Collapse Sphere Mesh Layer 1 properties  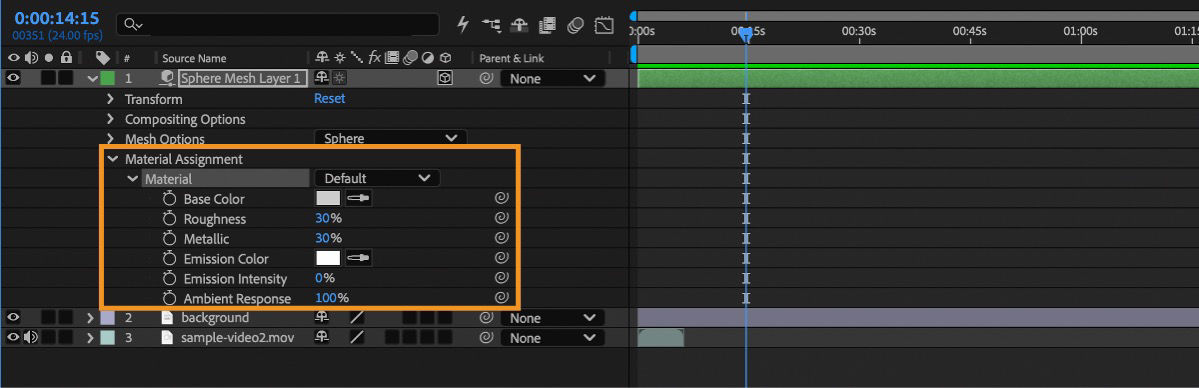tap(93, 78)
